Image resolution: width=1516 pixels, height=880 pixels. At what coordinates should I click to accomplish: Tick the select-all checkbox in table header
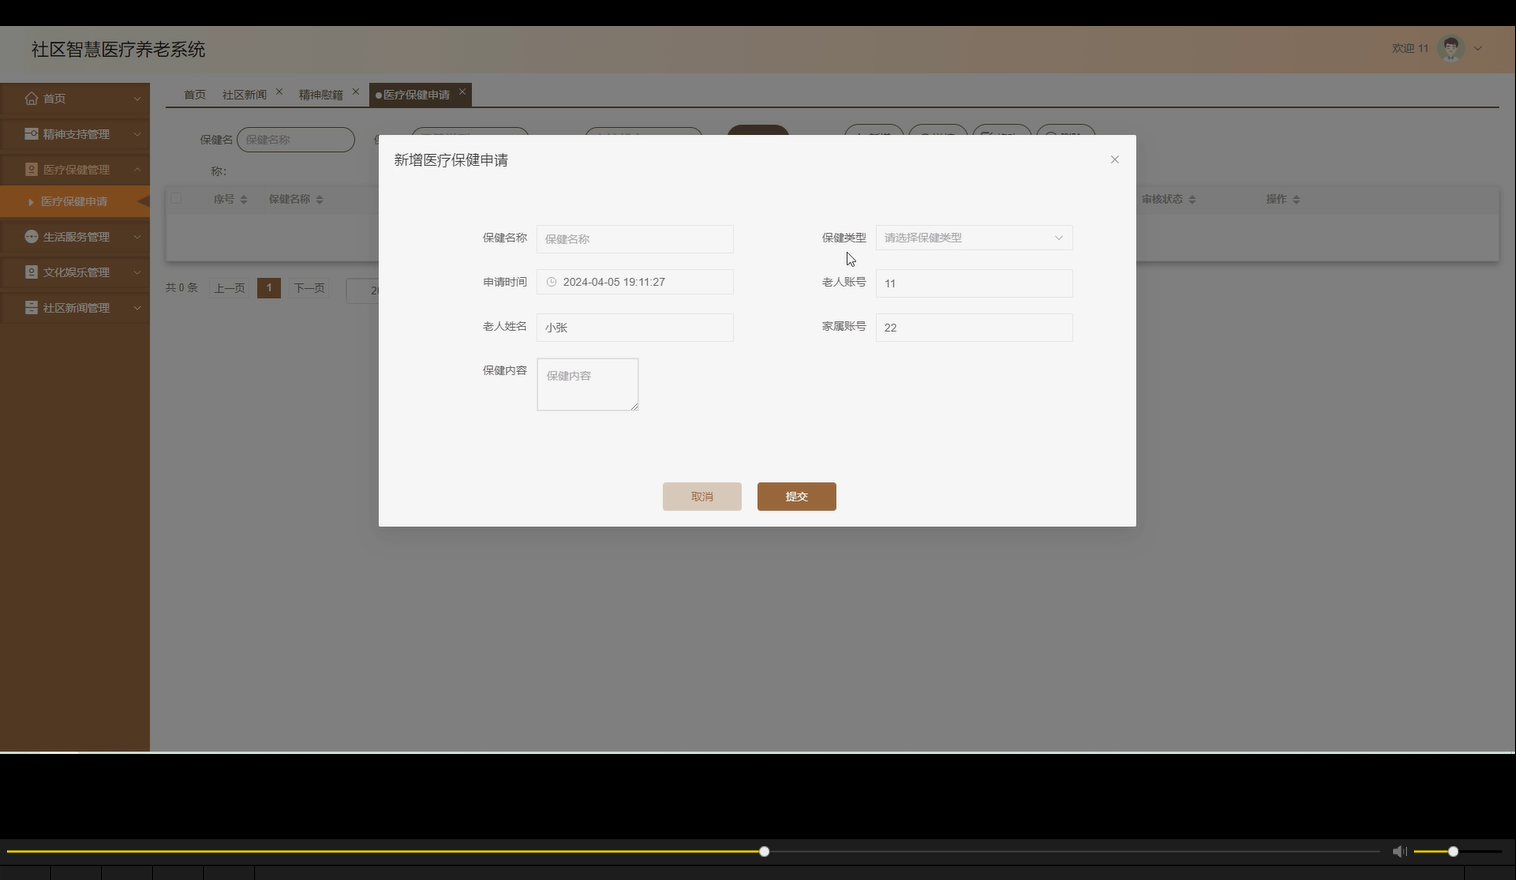point(176,199)
